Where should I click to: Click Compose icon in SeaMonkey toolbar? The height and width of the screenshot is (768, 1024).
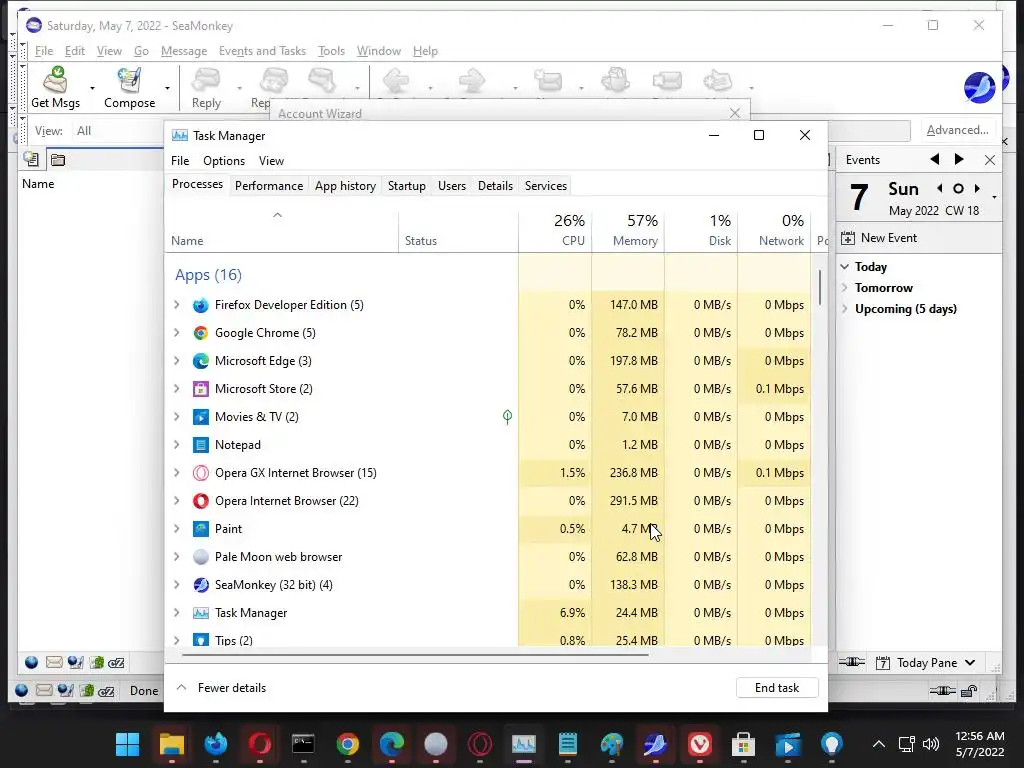(x=129, y=80)
